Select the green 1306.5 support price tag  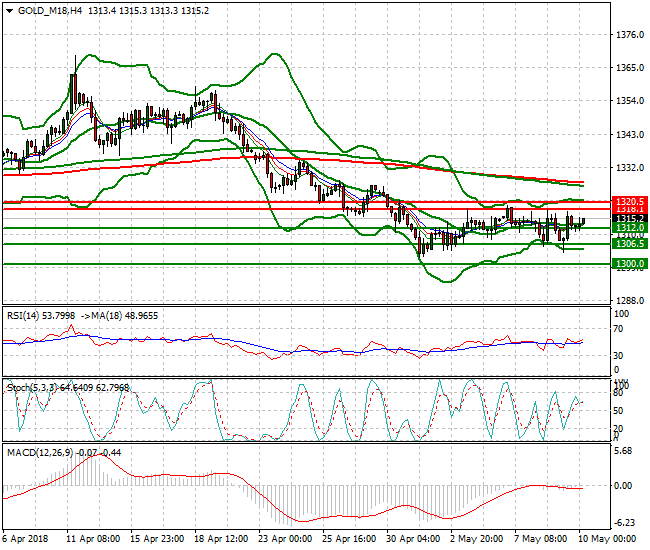pyautogui.click(x=628, y=244)
